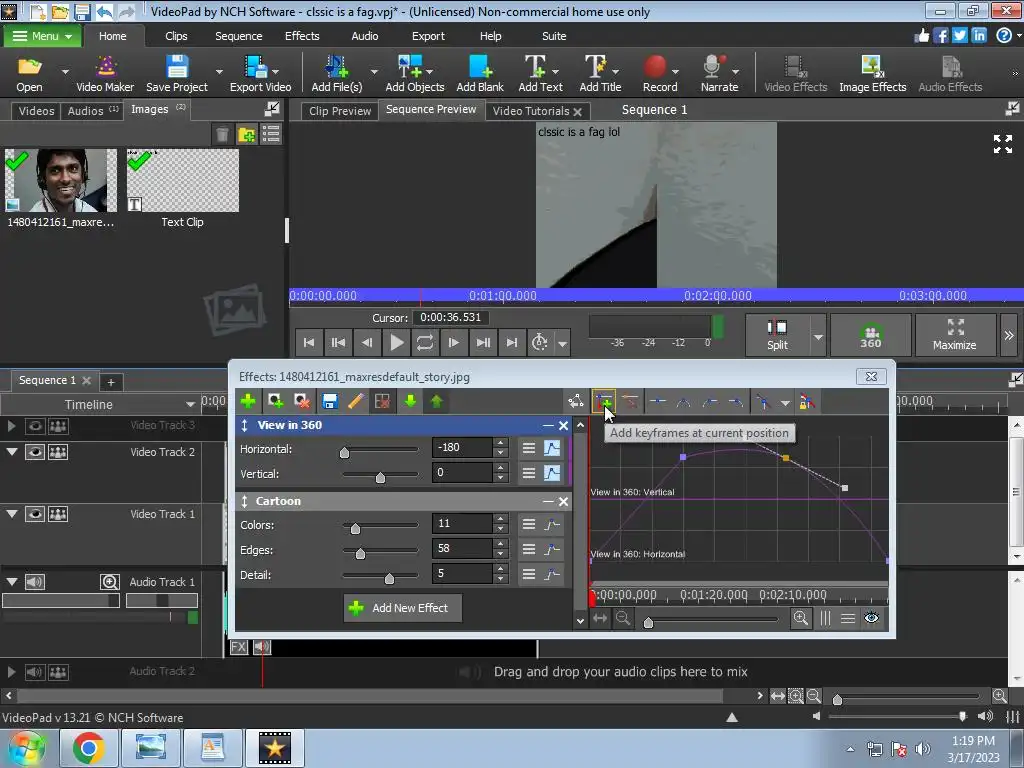Delete selected bin item with trash icon
Screen dimensions: 1024x768
(x=222, y=135)
